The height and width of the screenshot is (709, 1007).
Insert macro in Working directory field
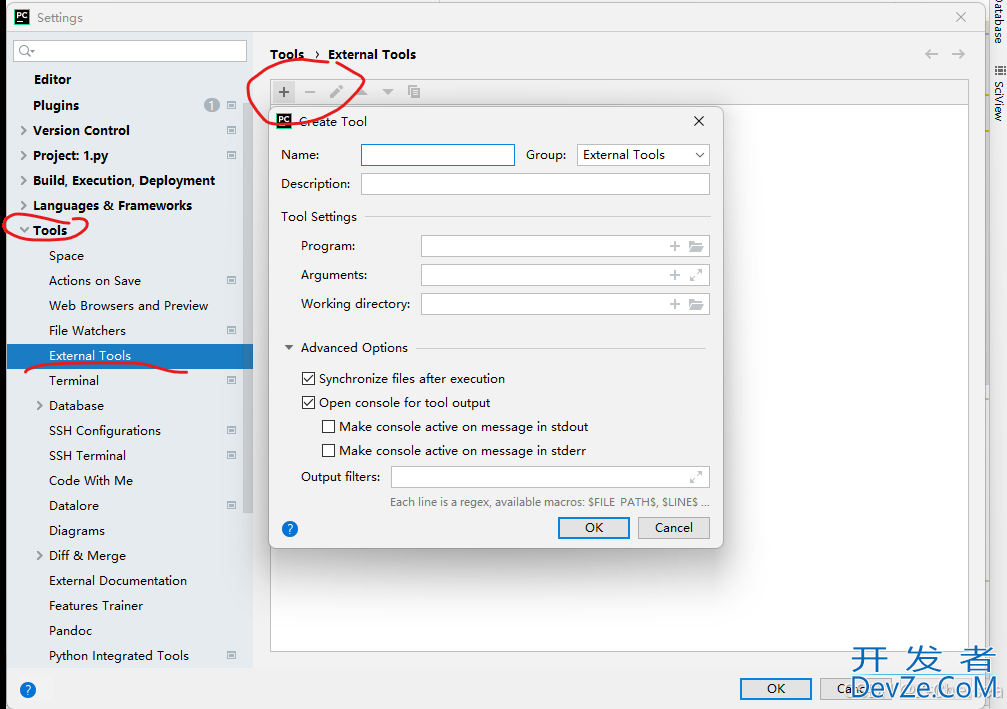click(x=674, y=304)
